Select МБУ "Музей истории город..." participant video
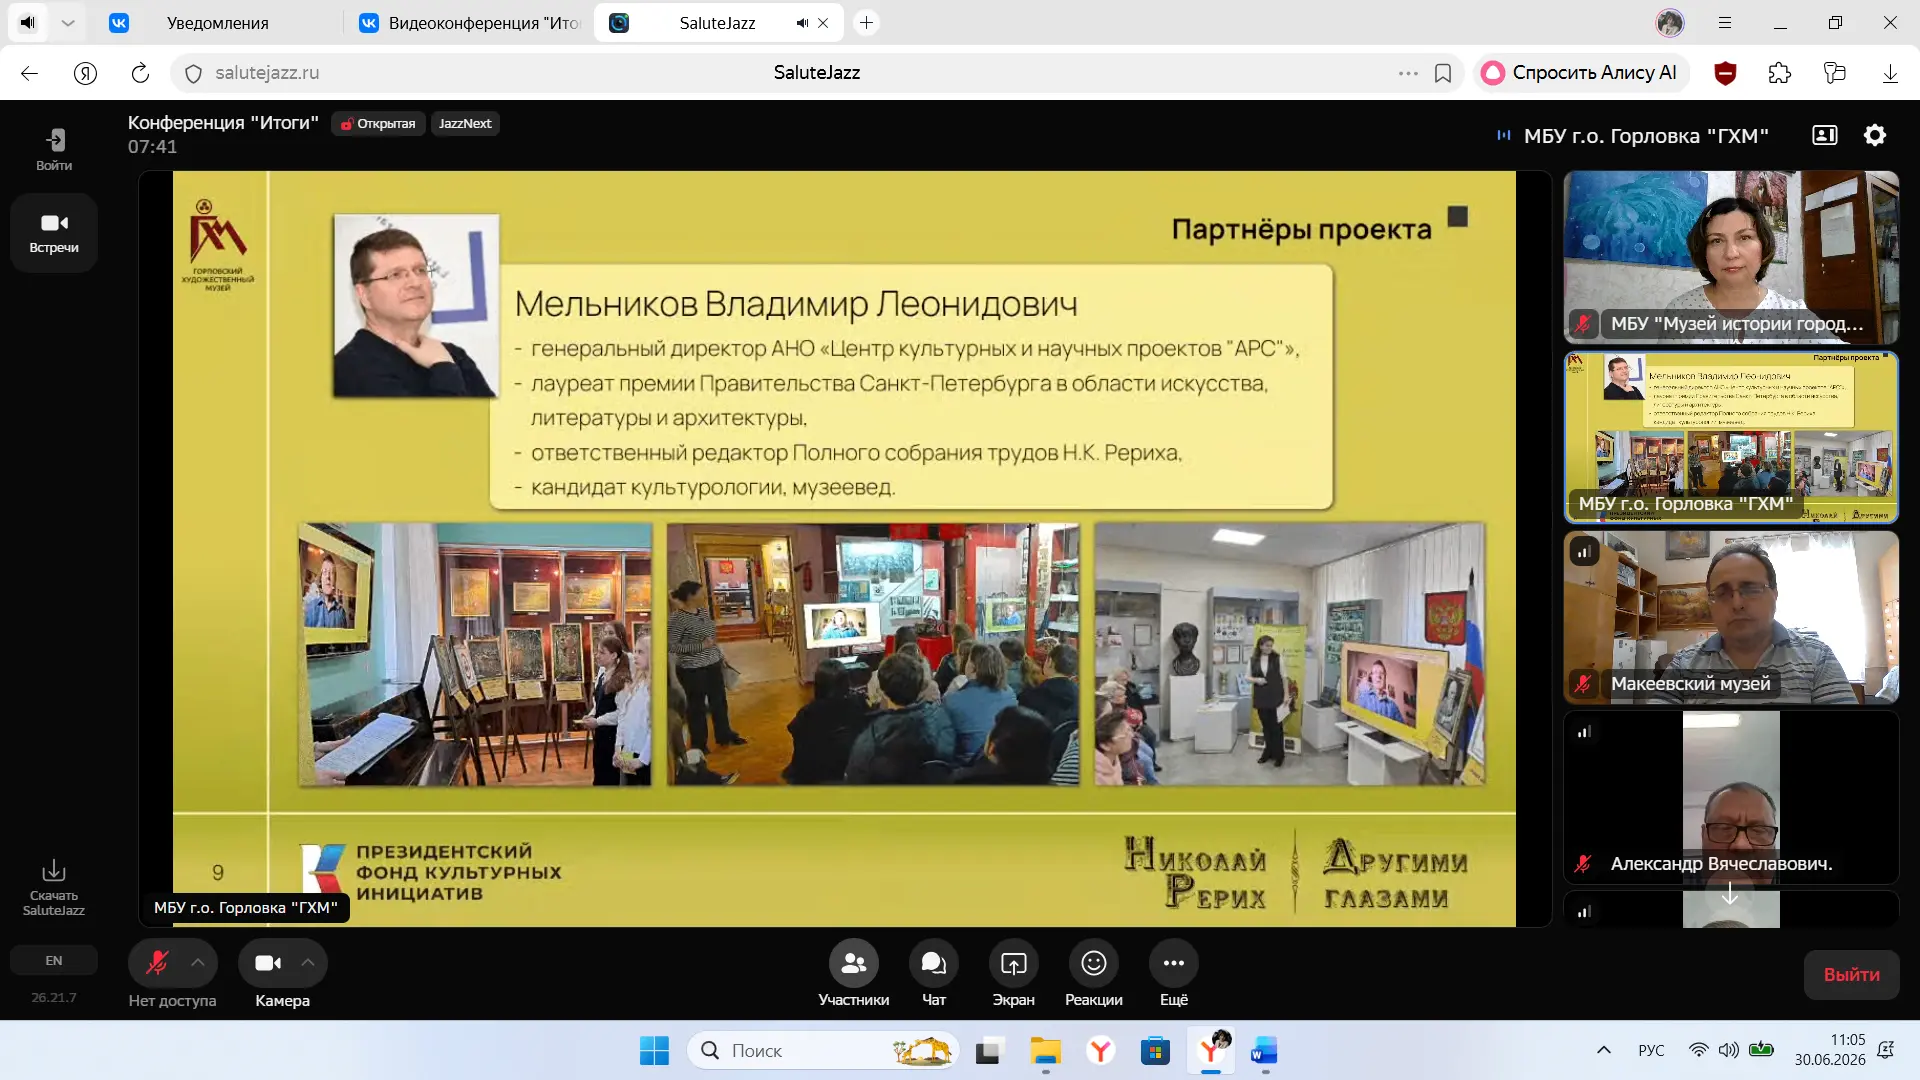1920x1080 pixels. point(1731,257)
